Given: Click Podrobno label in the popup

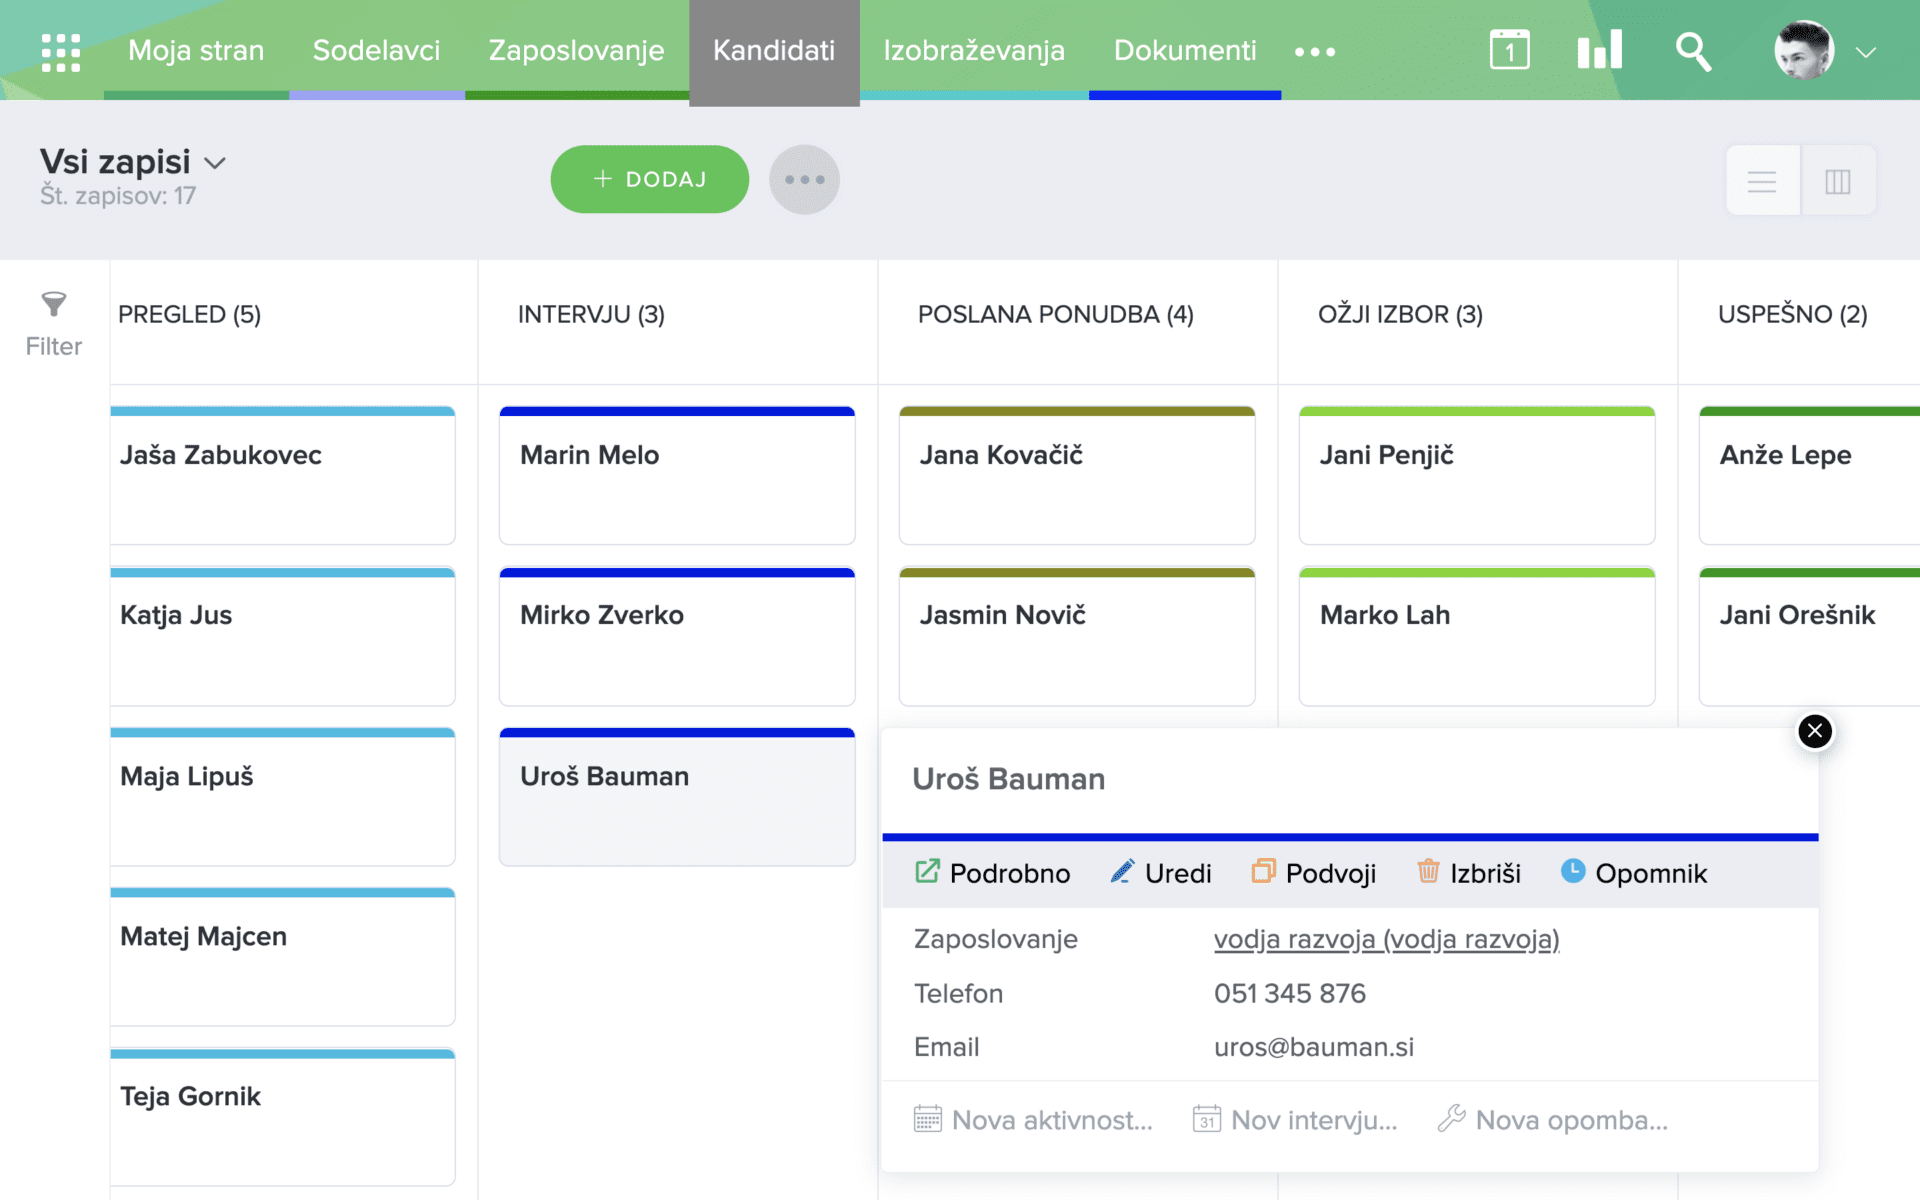Looking at the screenshot, I should click(1010, 873).
